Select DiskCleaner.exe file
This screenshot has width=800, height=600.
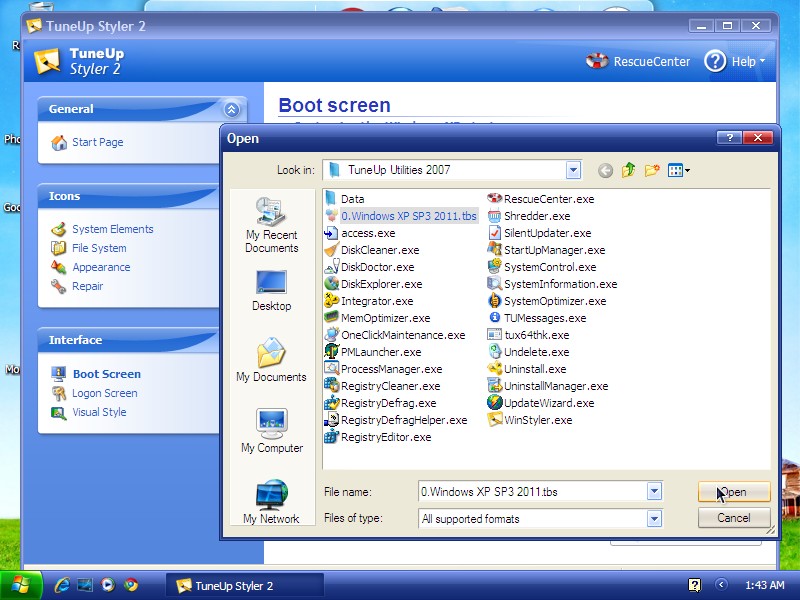[372, 250]
